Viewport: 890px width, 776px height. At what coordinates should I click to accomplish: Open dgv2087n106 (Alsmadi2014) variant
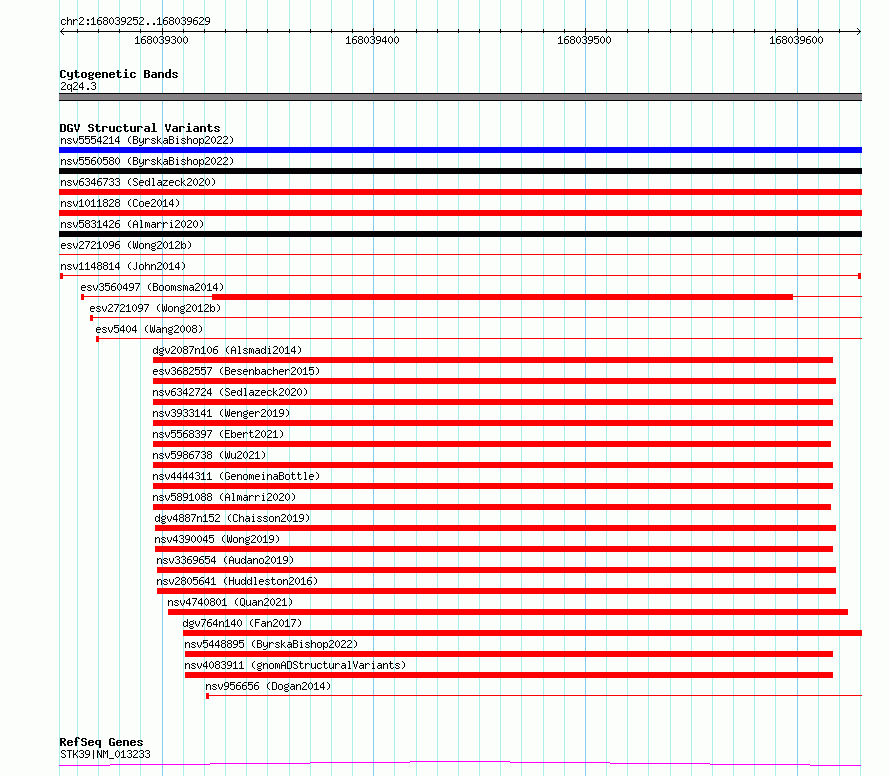pyautogui.click(x=227, y=350)
